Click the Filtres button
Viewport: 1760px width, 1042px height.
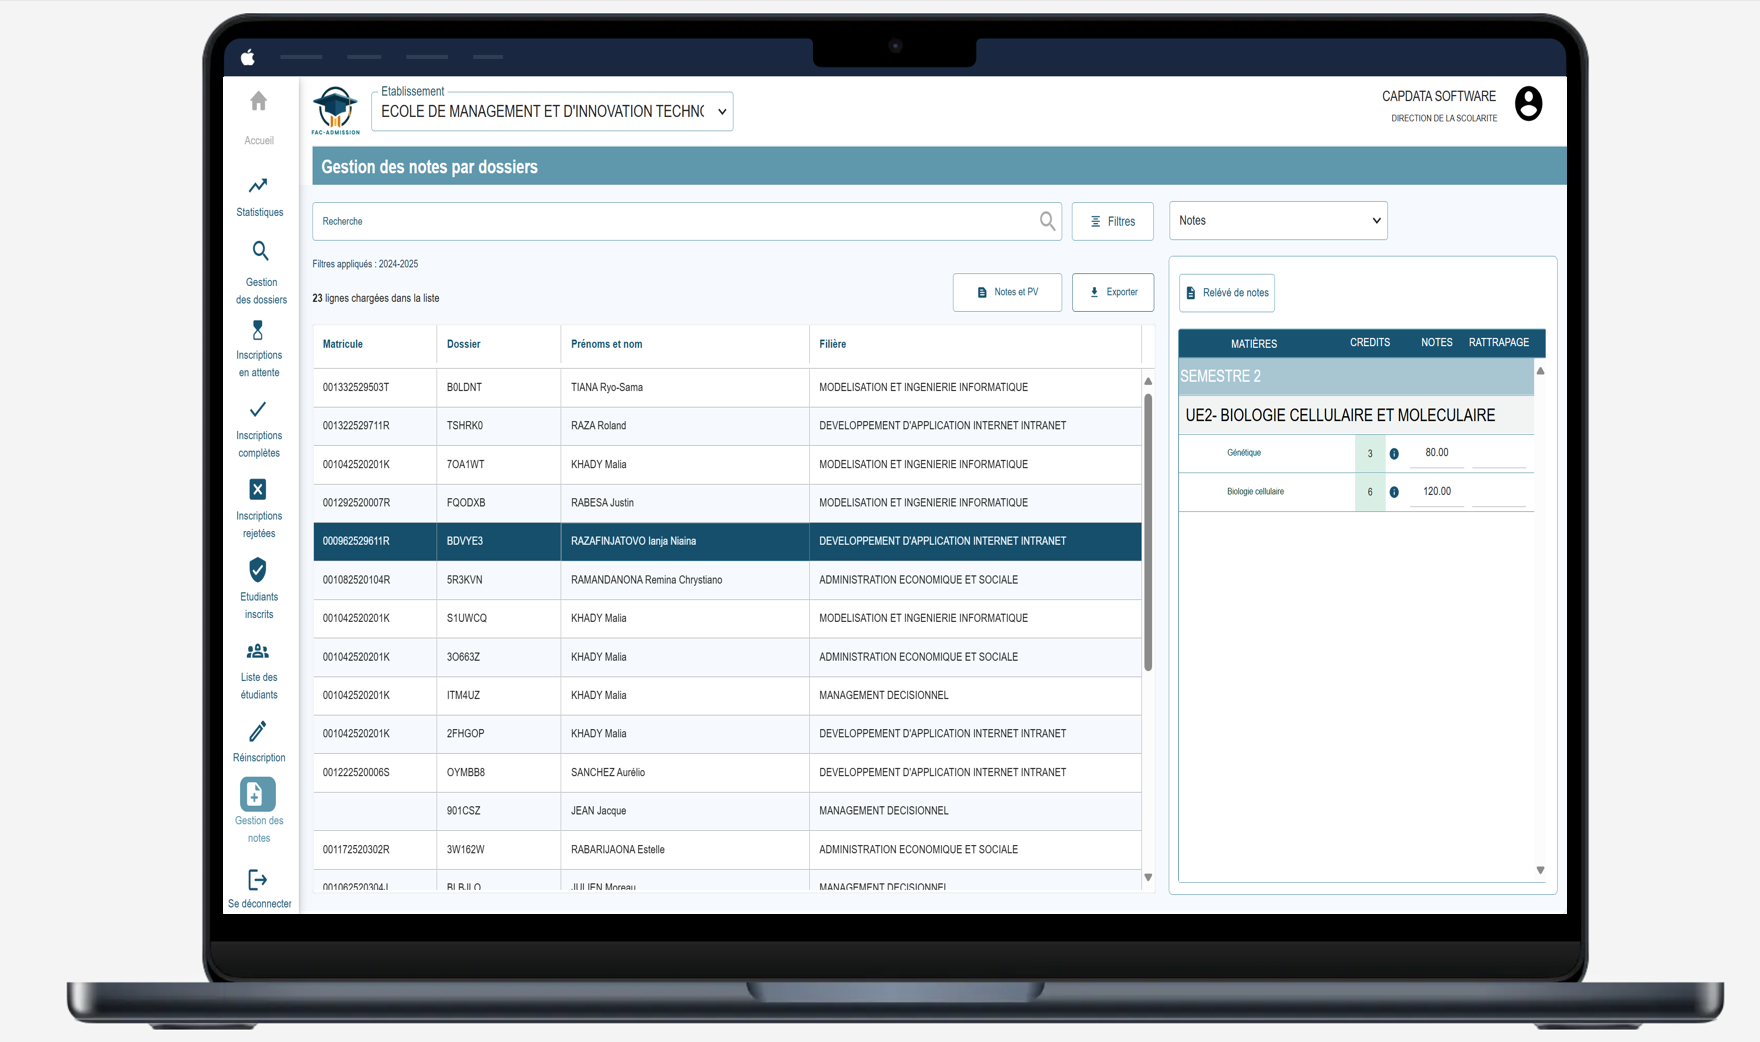pos(1112,222)
